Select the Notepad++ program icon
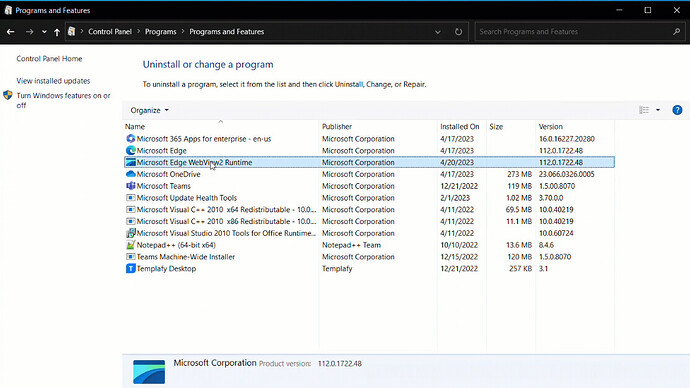This screenshot has height=388, width=690. (x=130, y=245)
